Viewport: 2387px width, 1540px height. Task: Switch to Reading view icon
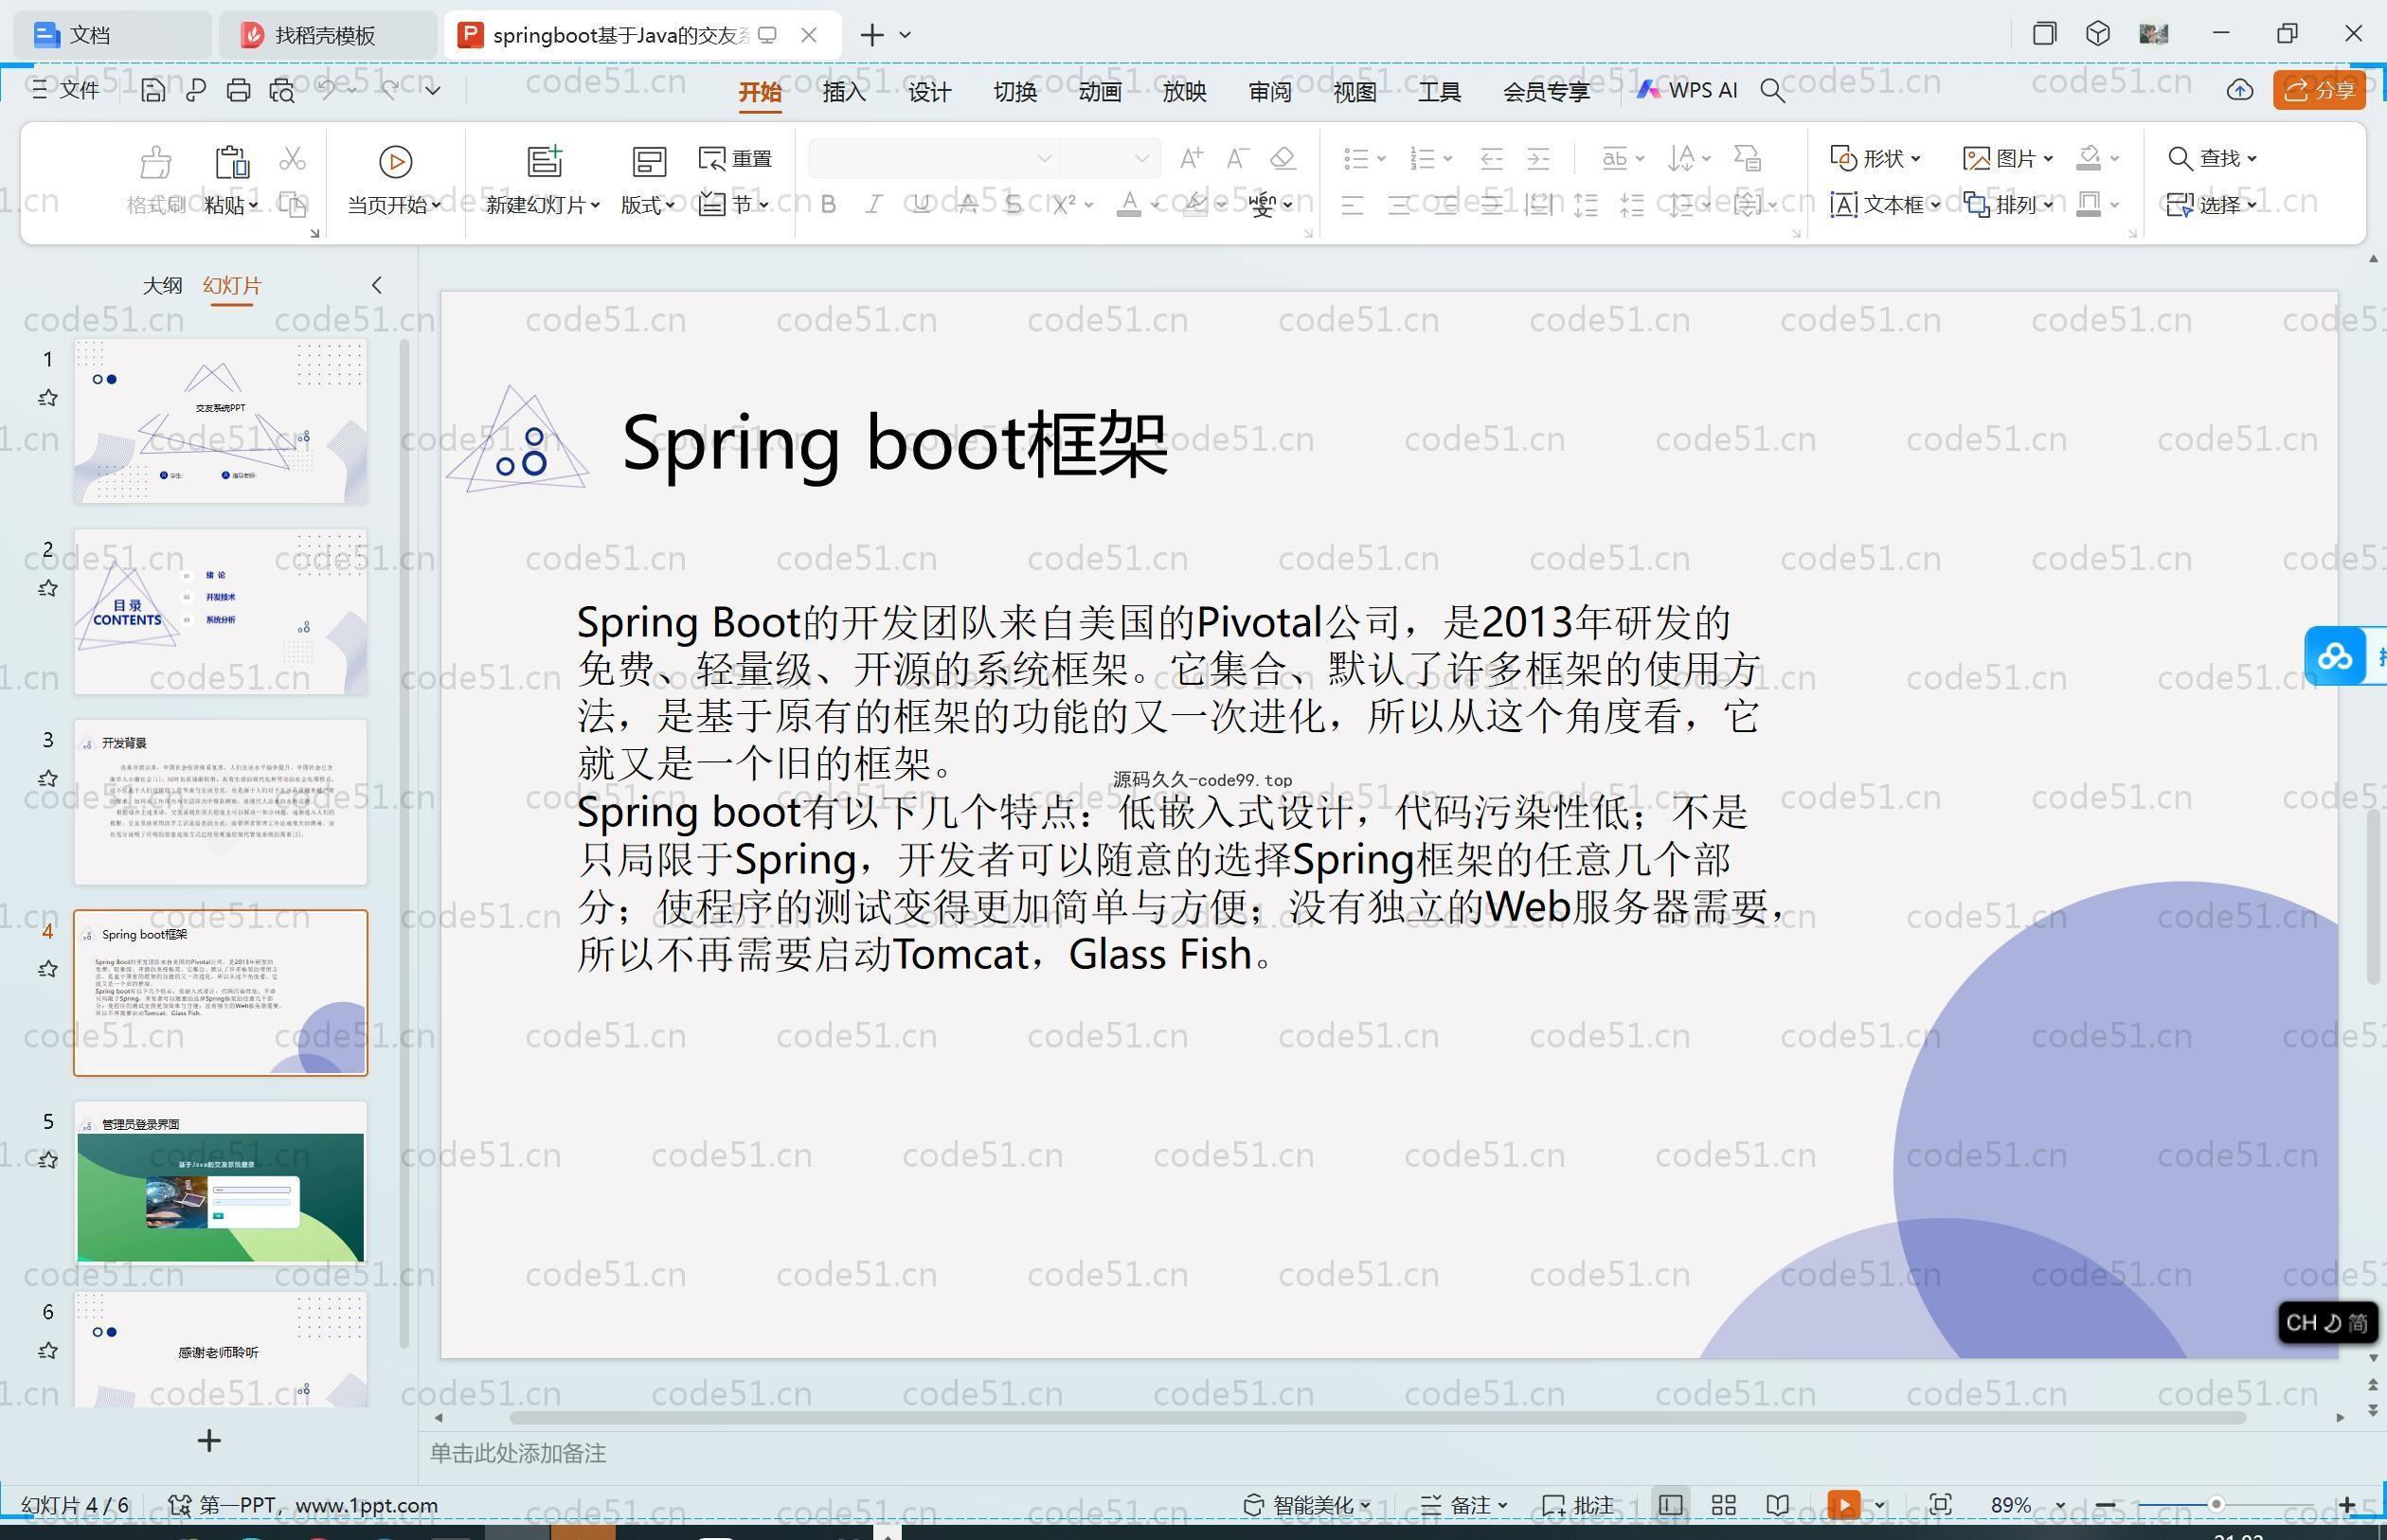pyautogui.click(x=1777, y=1505)
